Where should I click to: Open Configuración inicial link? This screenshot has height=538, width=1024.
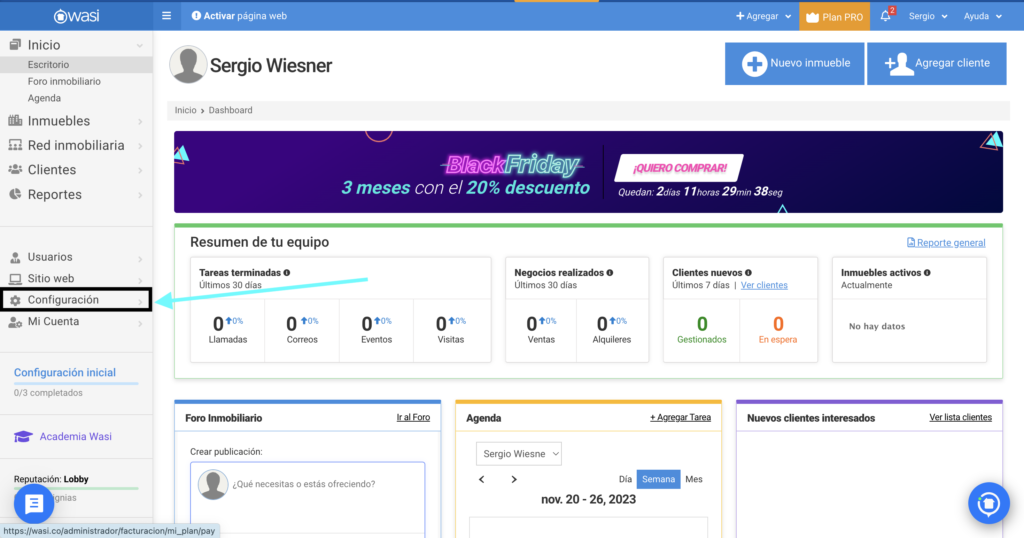(x=65, y=372)
